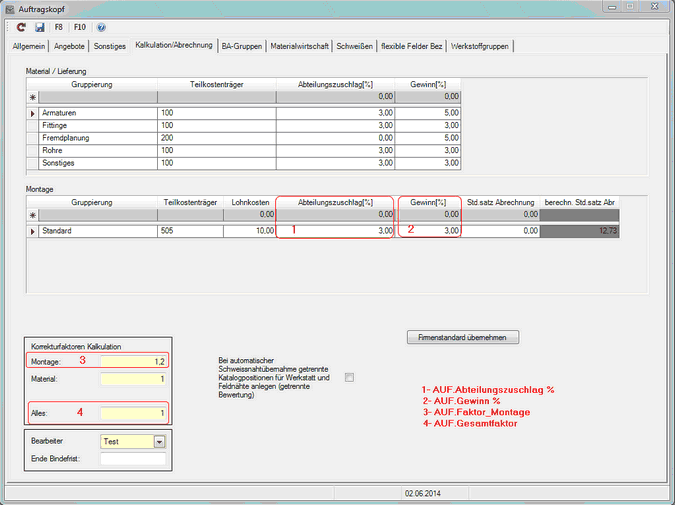Expand the Bearbeiter dropdown

158,441
